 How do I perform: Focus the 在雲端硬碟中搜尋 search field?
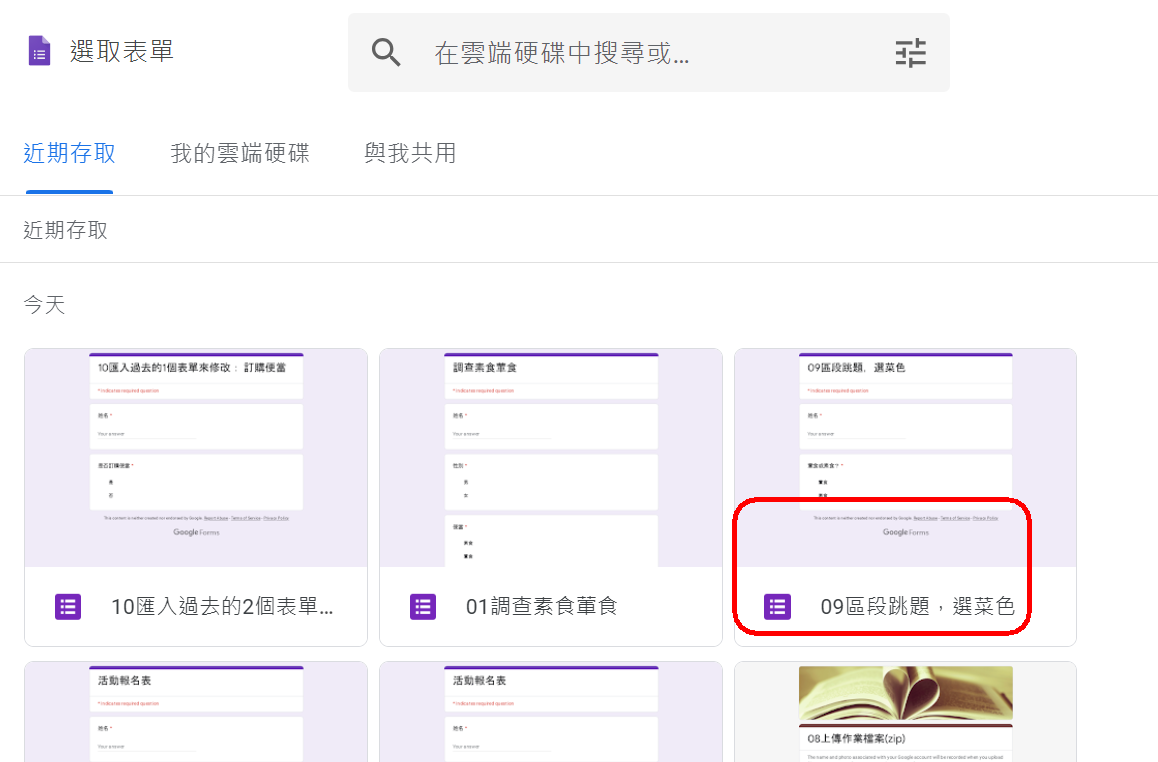tap(640, 52)
